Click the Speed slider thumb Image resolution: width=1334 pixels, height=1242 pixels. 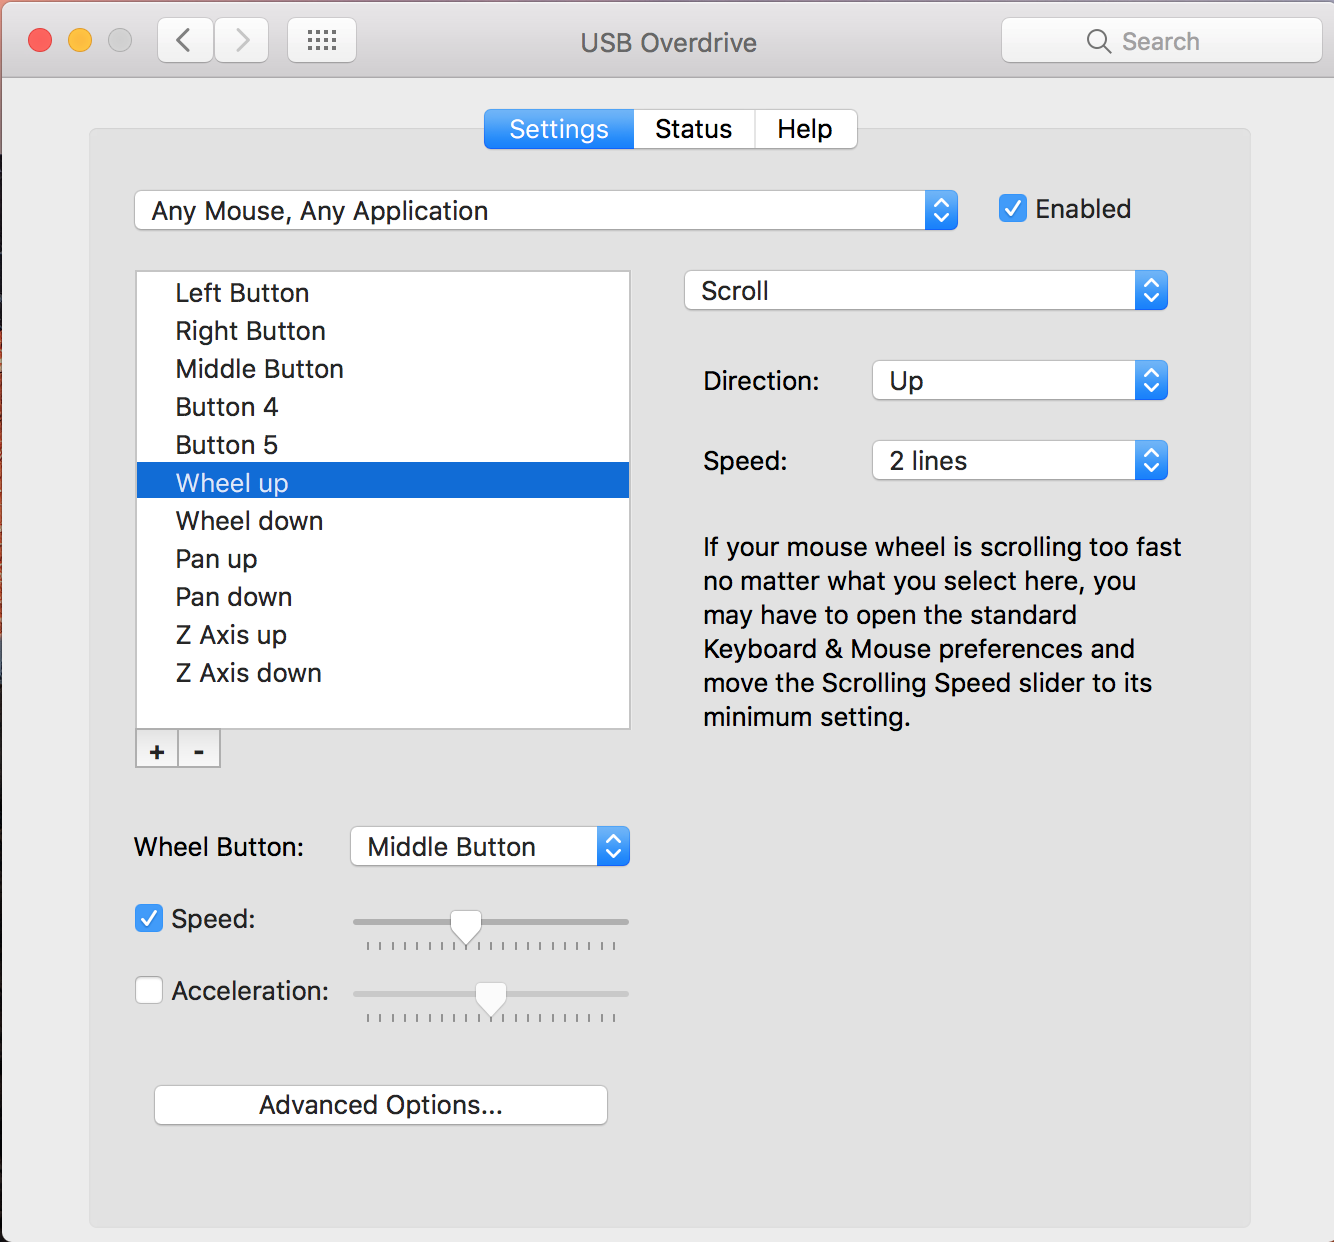466,926
